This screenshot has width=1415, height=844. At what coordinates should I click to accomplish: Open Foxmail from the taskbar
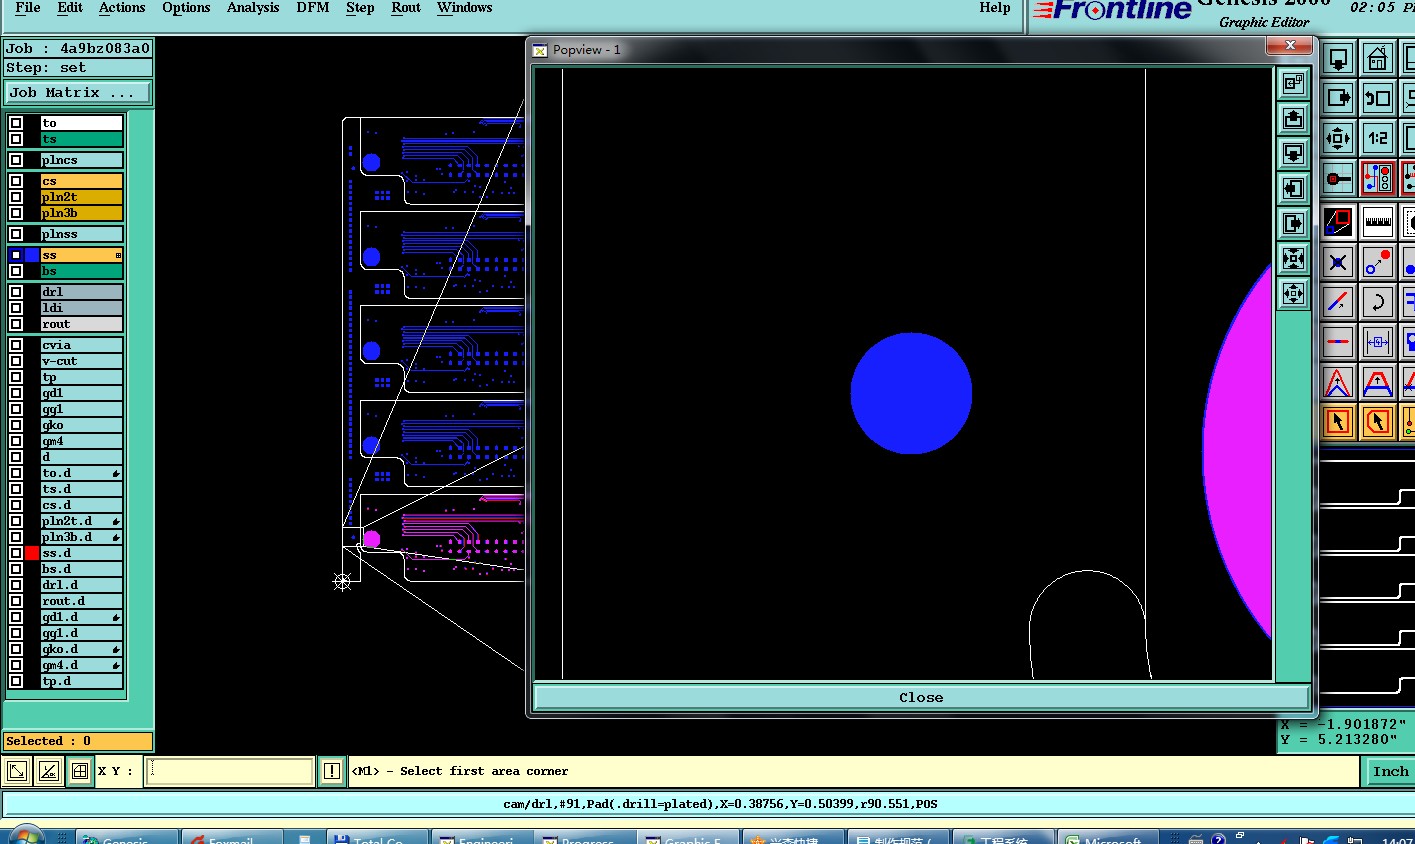coord(232,837)
